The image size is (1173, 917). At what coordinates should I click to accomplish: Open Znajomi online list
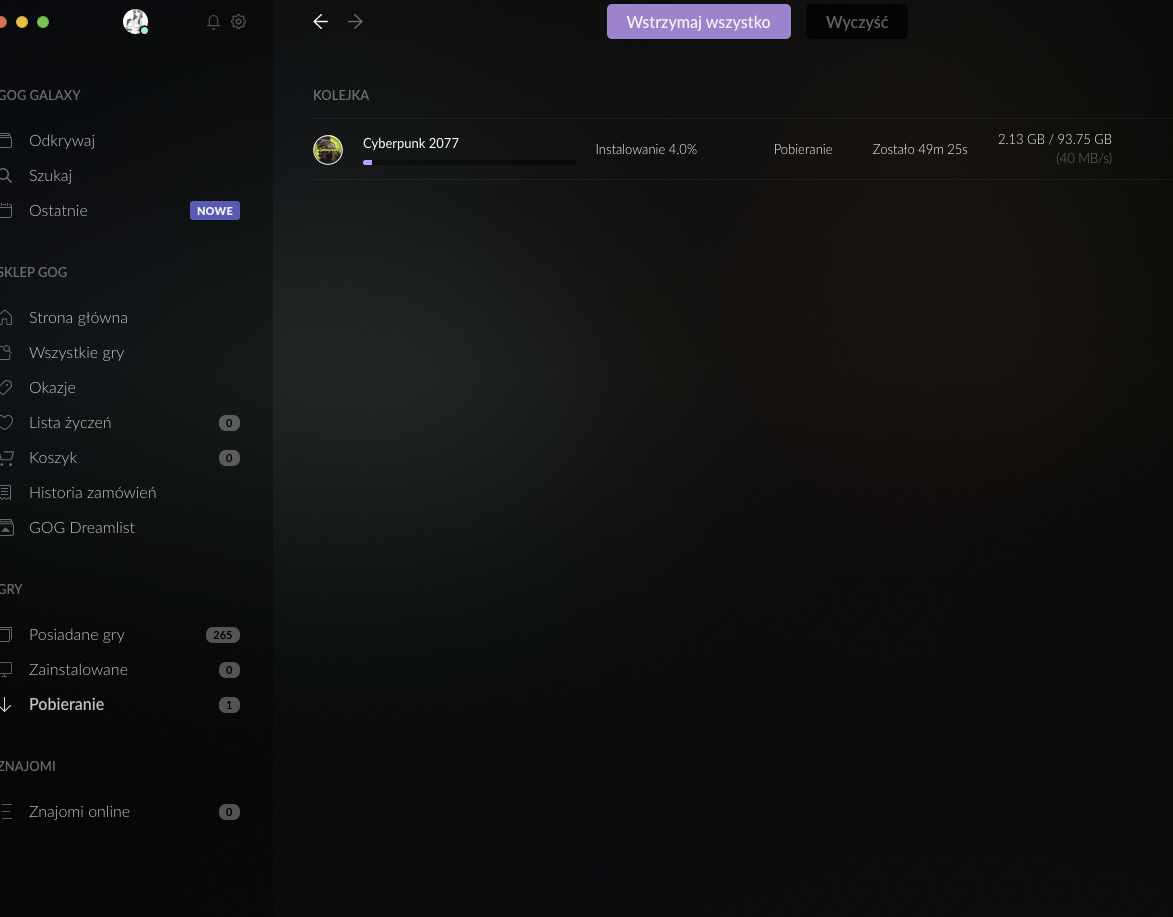(79, 812)
